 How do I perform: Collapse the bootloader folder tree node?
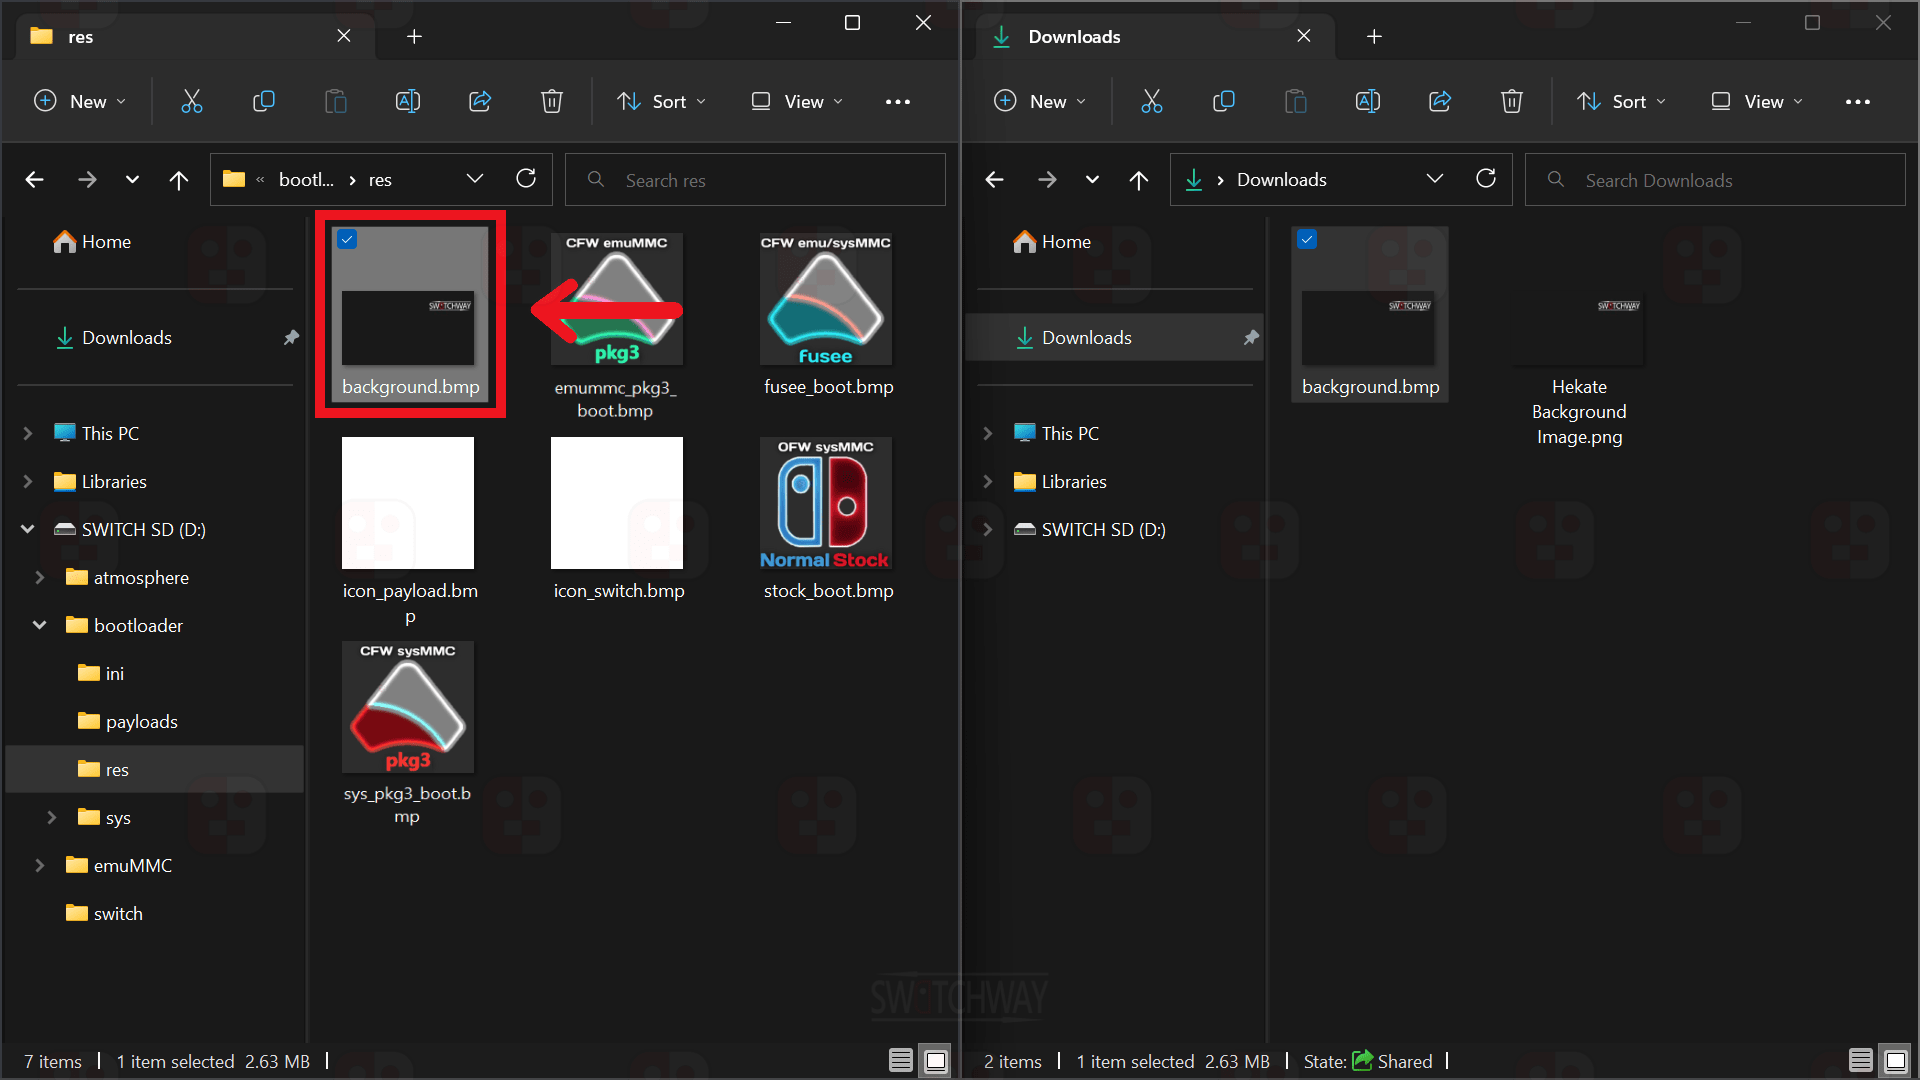(40, 625)
